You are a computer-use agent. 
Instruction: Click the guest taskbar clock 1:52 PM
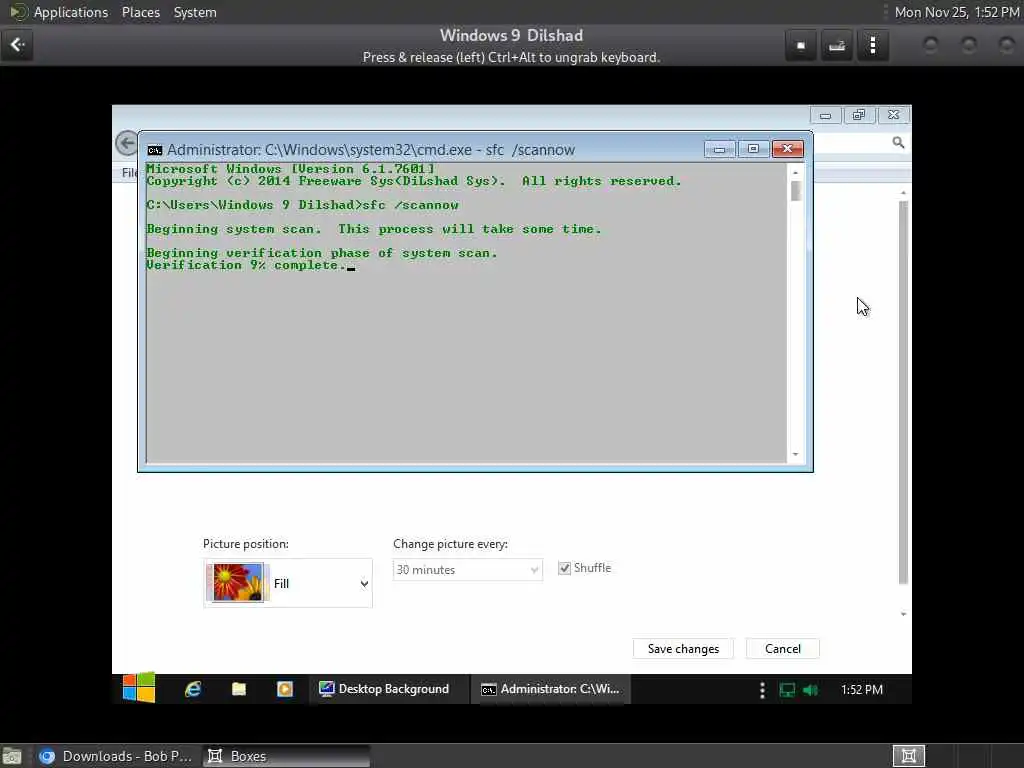click(861, 690)
